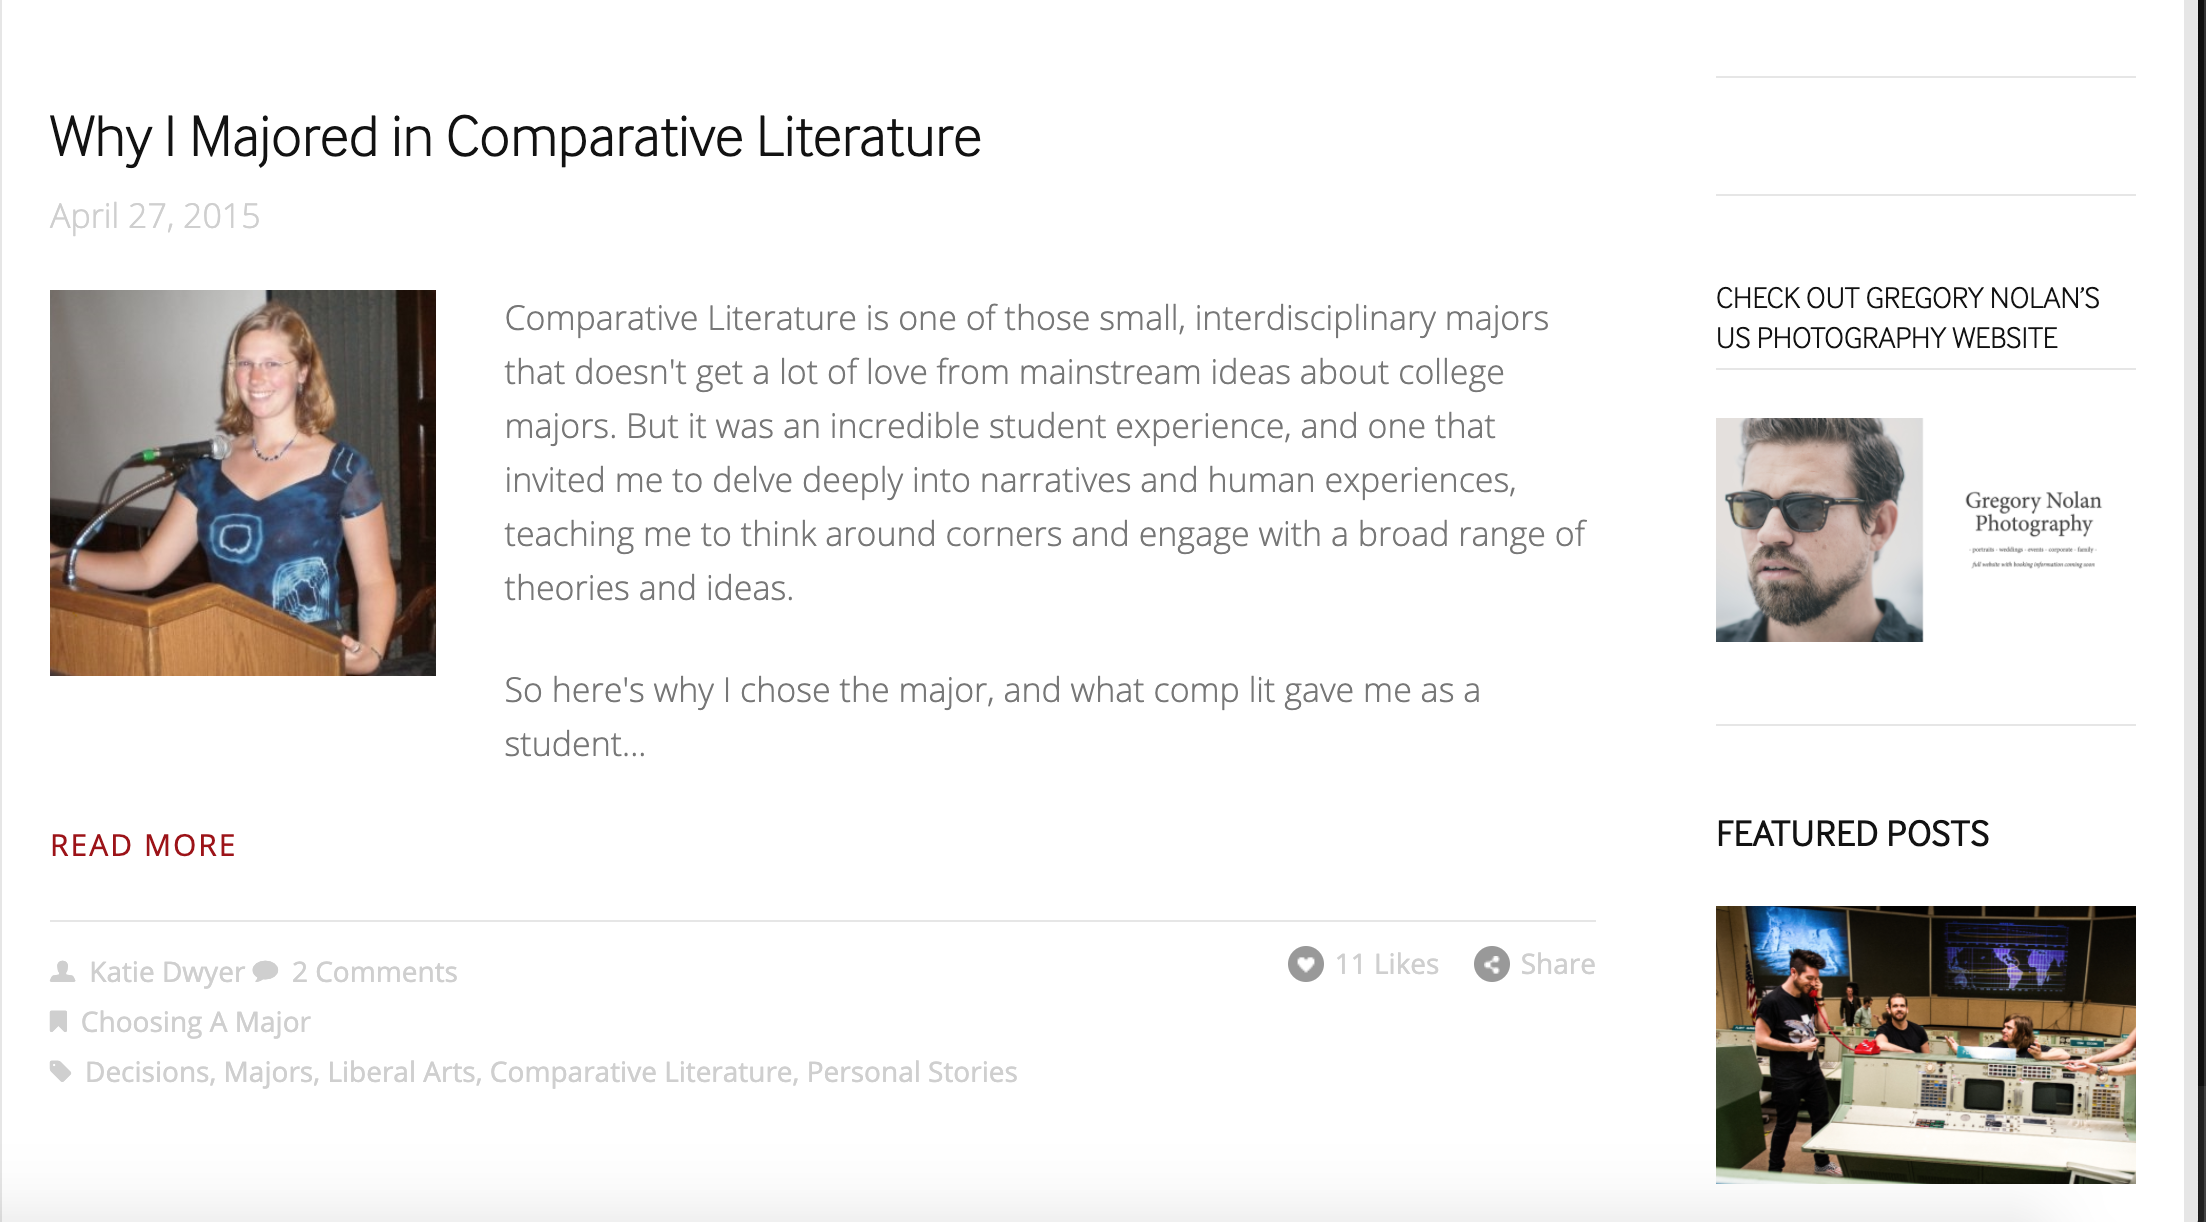Open the Personal Stories tag
2206x1222 pixels.
point(911,1072)
